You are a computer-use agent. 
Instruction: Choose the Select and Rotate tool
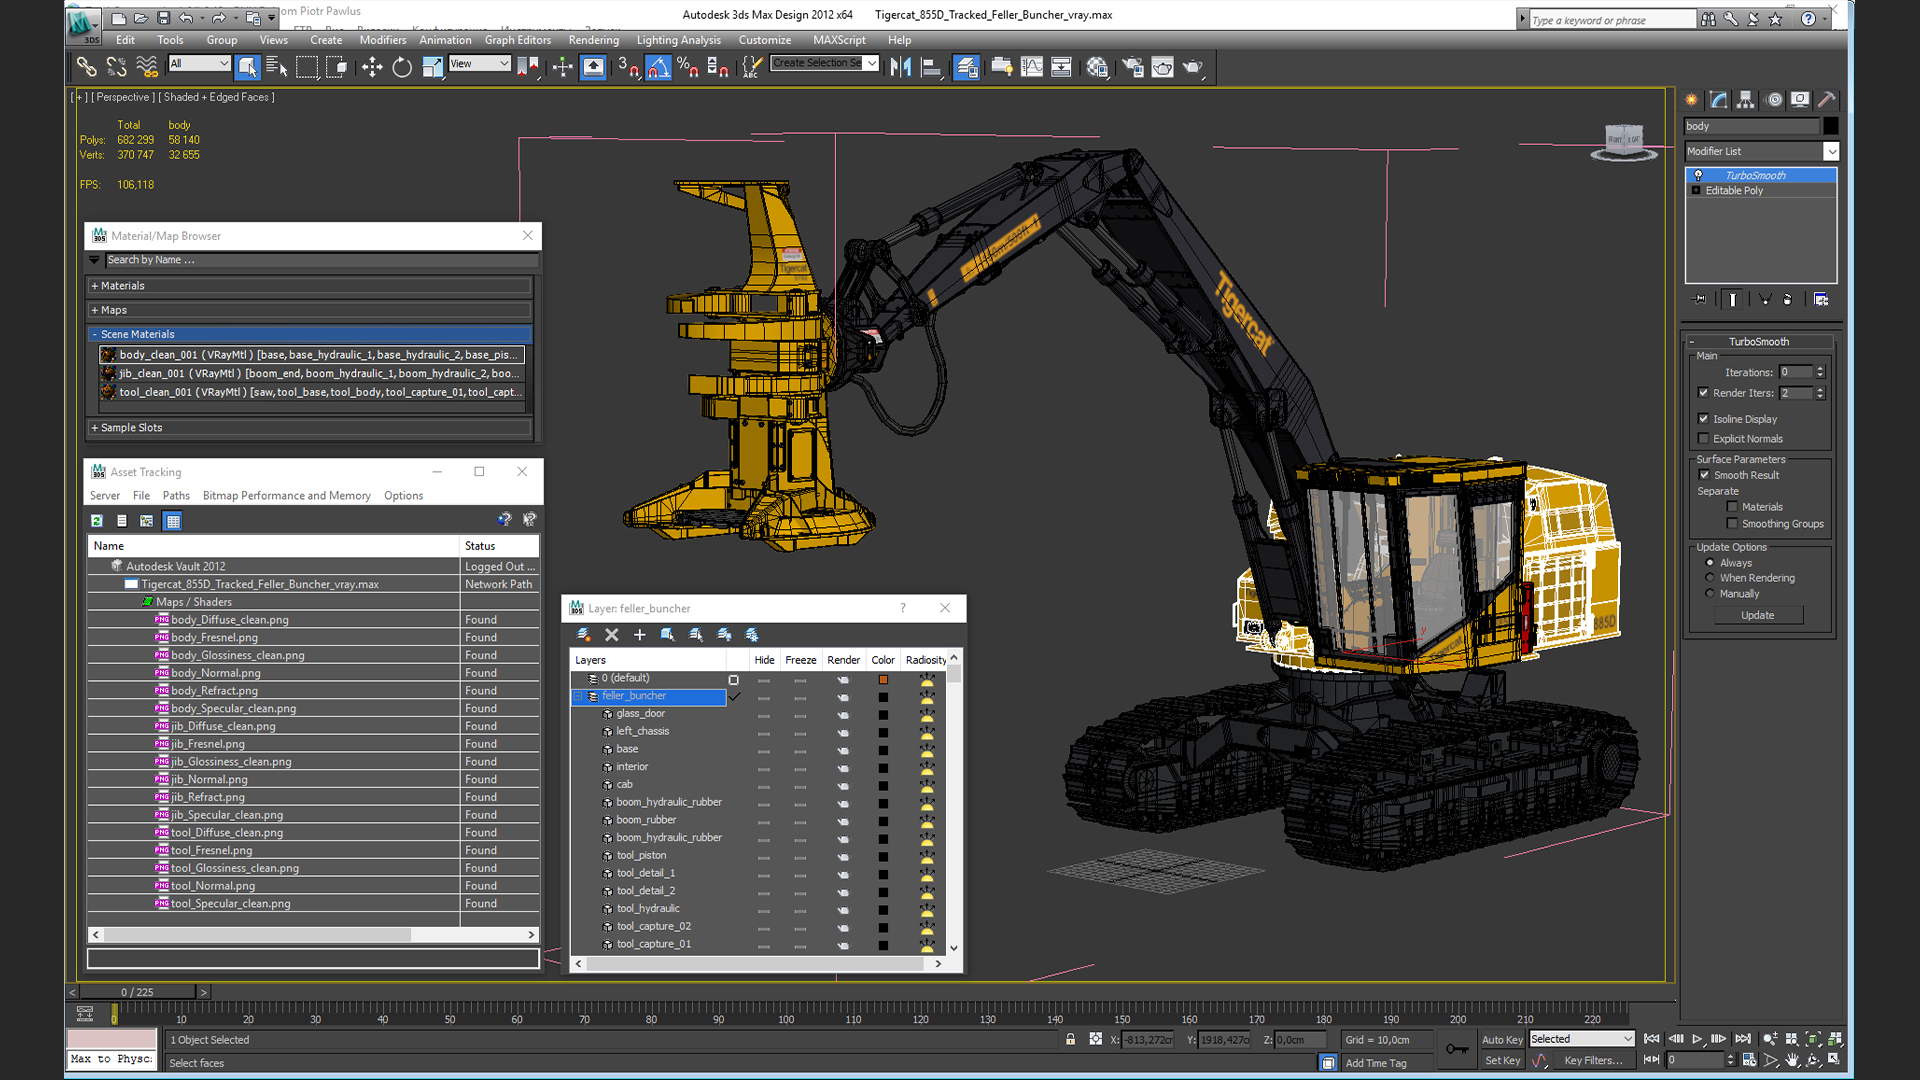[402, 67]
